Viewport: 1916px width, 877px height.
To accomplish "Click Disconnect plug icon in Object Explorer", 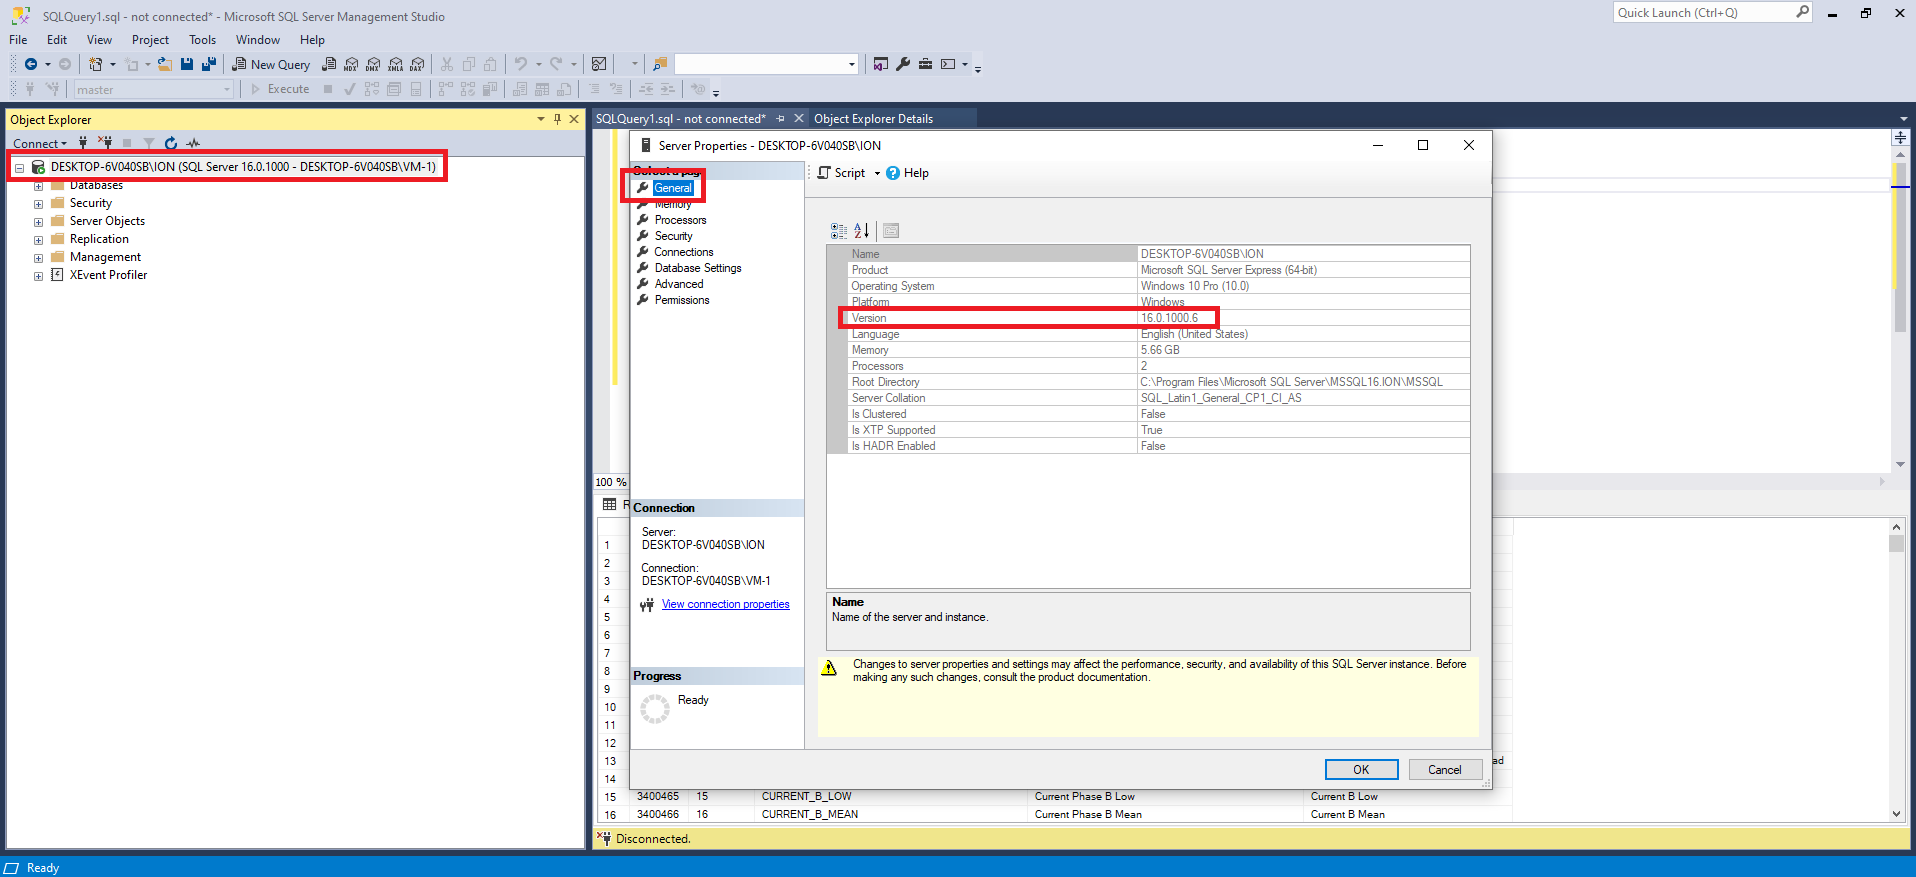I will [x=105, y=143].
